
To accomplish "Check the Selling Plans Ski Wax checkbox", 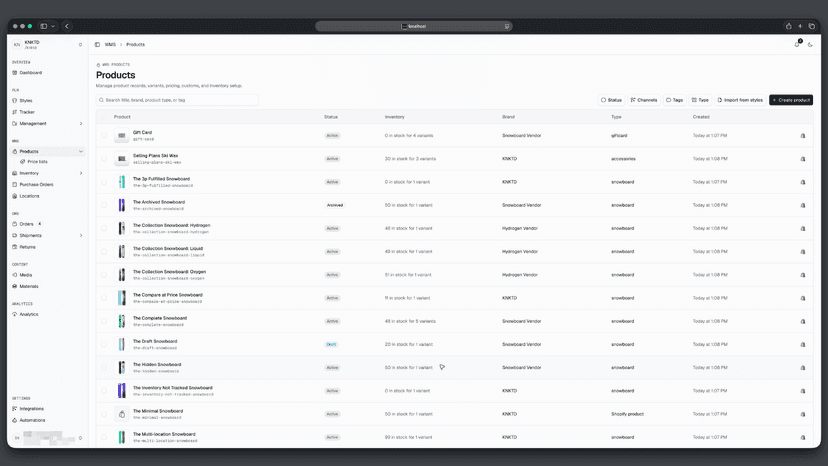I will pos(104,159).
